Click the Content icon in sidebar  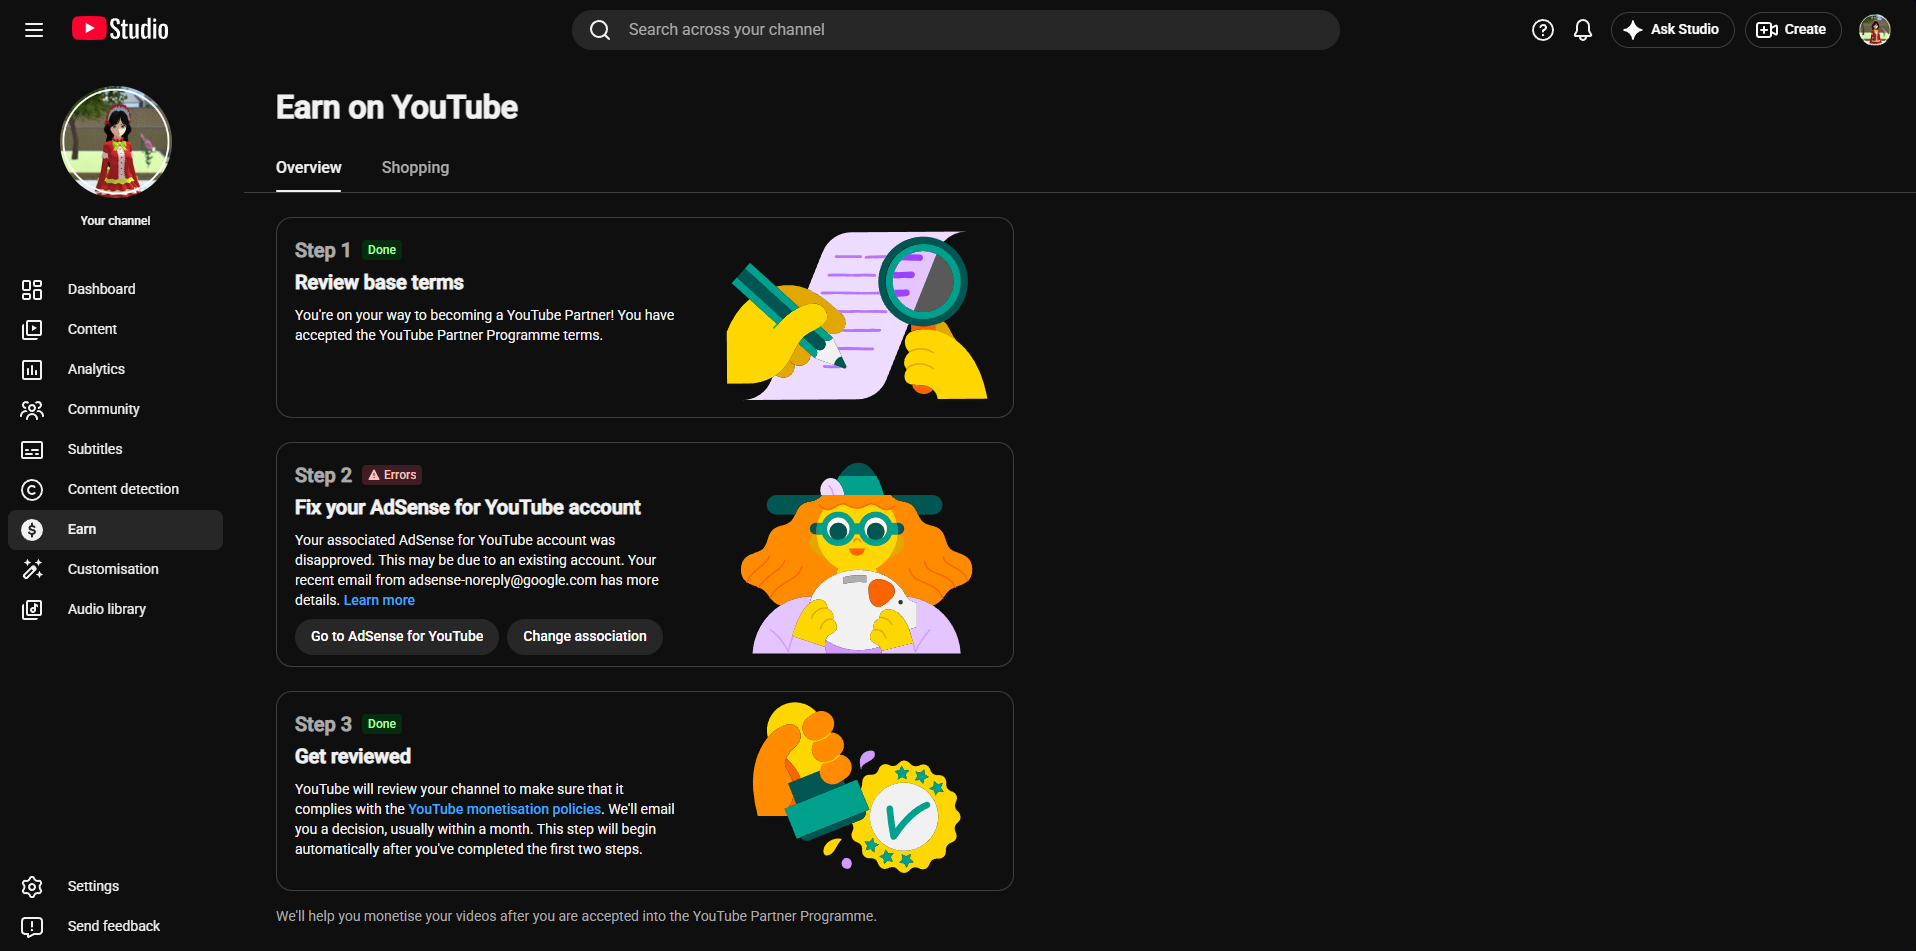pyautogui.click(x=32, y=330)
